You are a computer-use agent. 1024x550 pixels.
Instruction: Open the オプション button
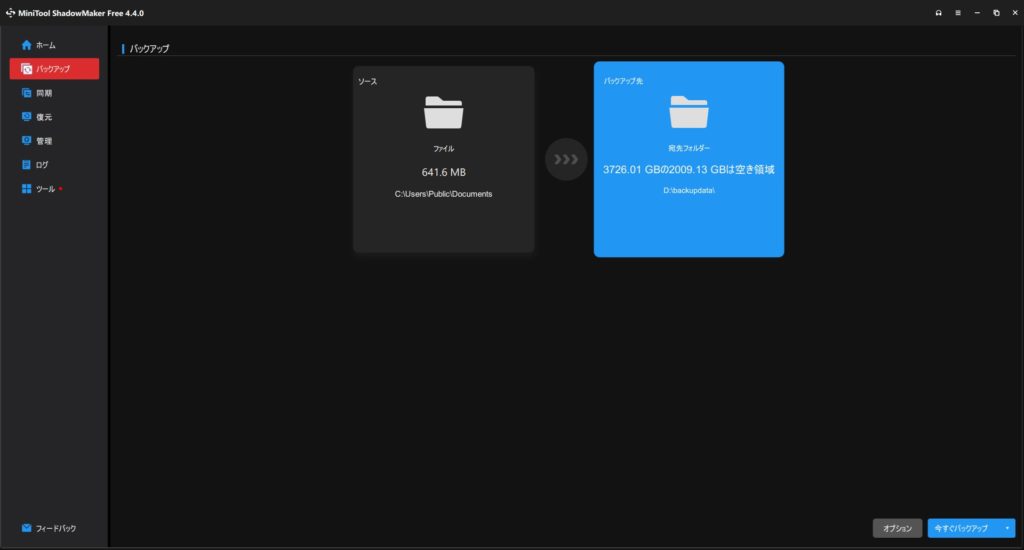[x=897, y=528]
